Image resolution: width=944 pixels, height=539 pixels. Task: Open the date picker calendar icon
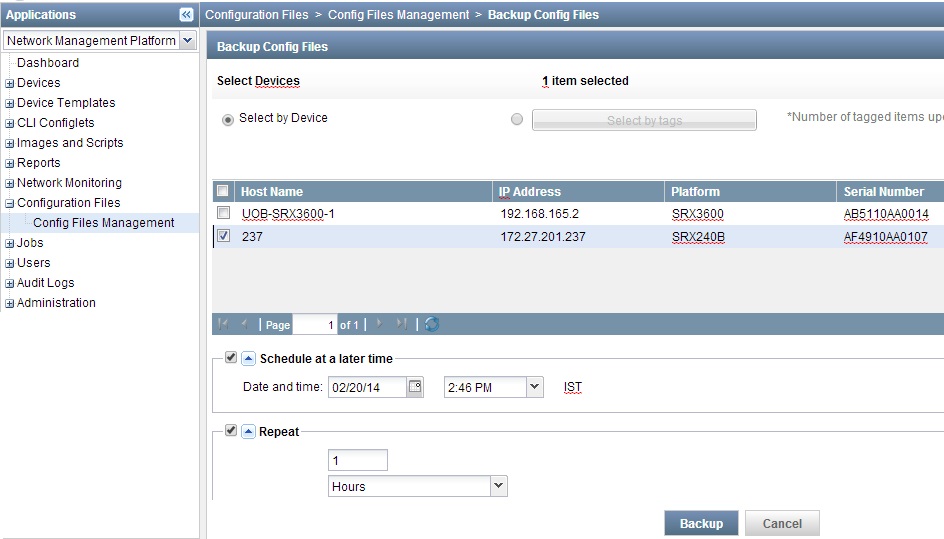(415, 387)
